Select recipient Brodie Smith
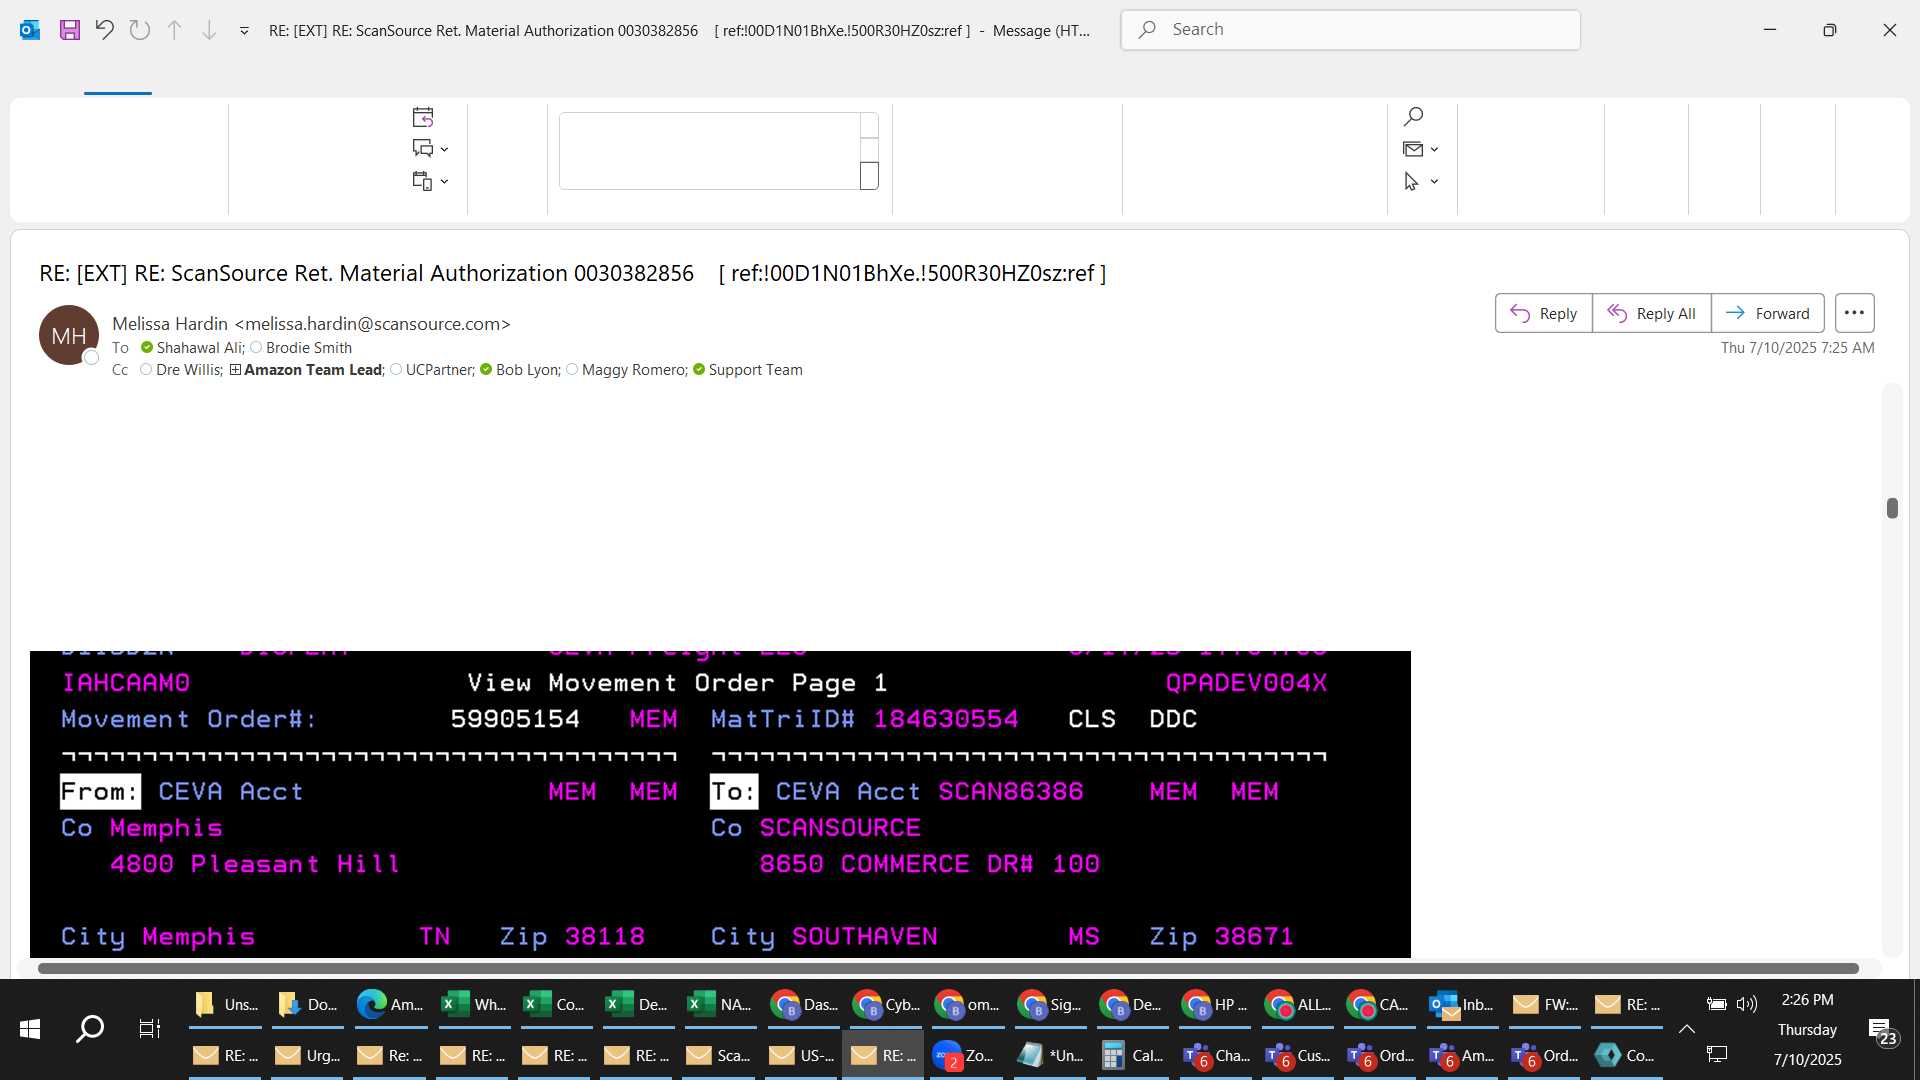Viewport: 1920px width, 1080px height. point(308,348)
